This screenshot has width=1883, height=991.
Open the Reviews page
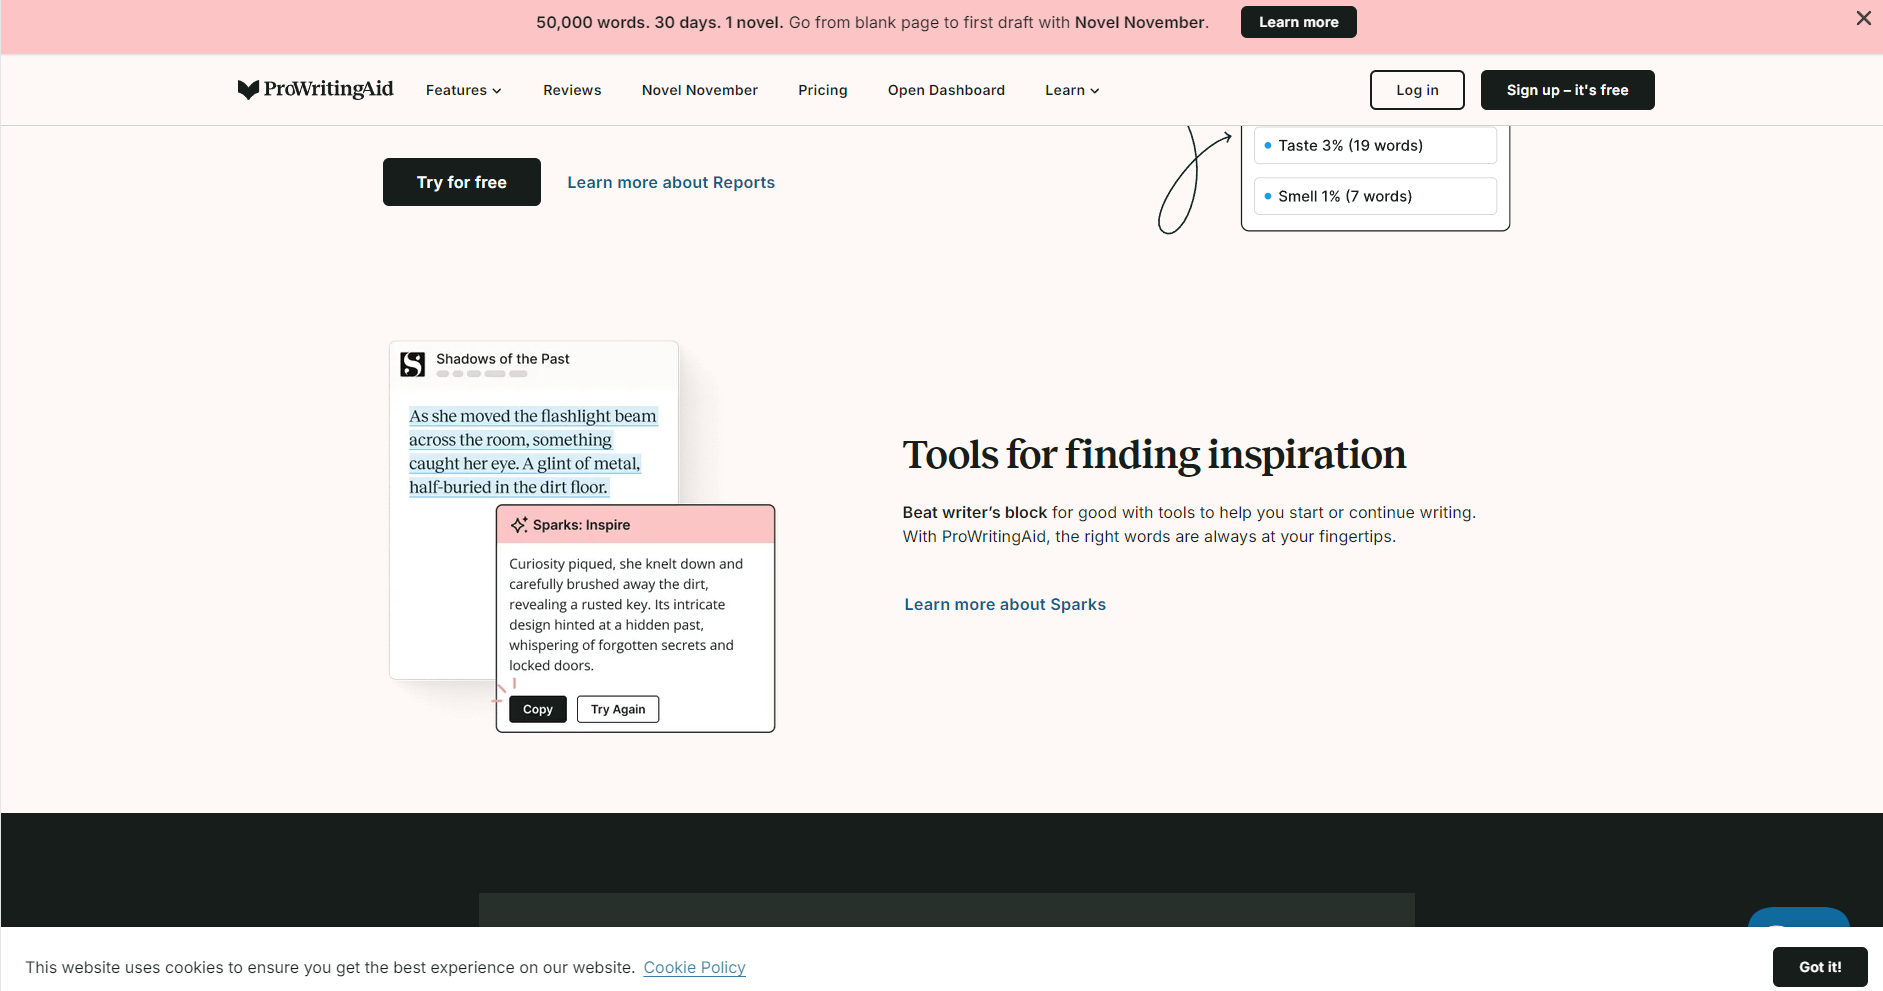point(572,90)
